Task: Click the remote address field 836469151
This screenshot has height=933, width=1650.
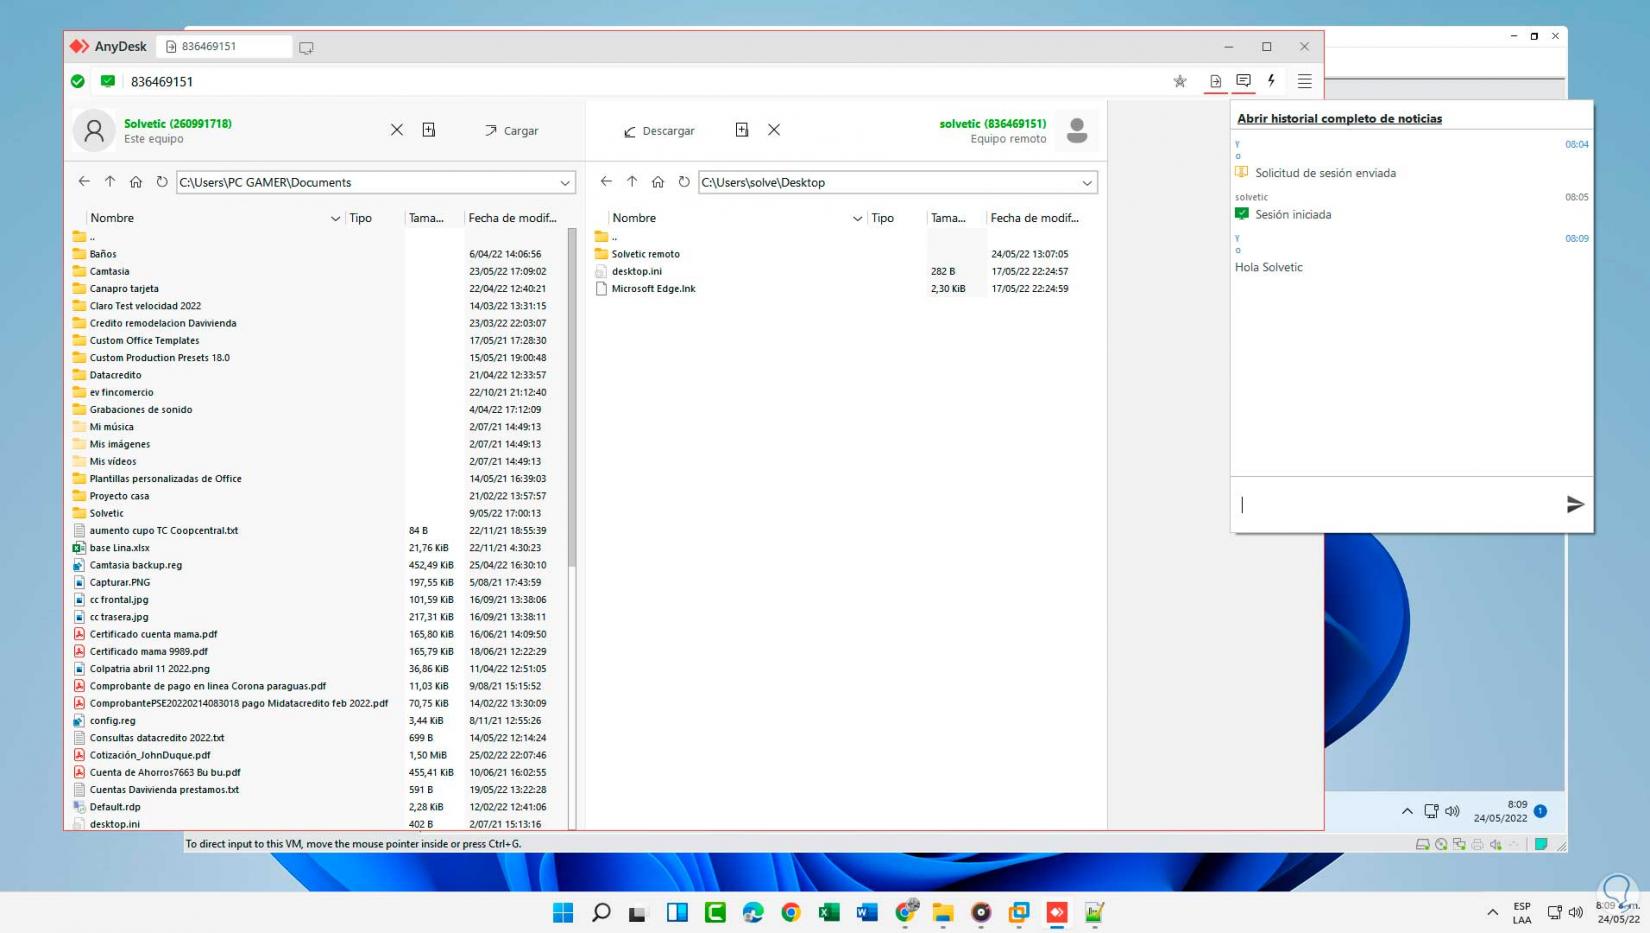Action: pos(162,82)
